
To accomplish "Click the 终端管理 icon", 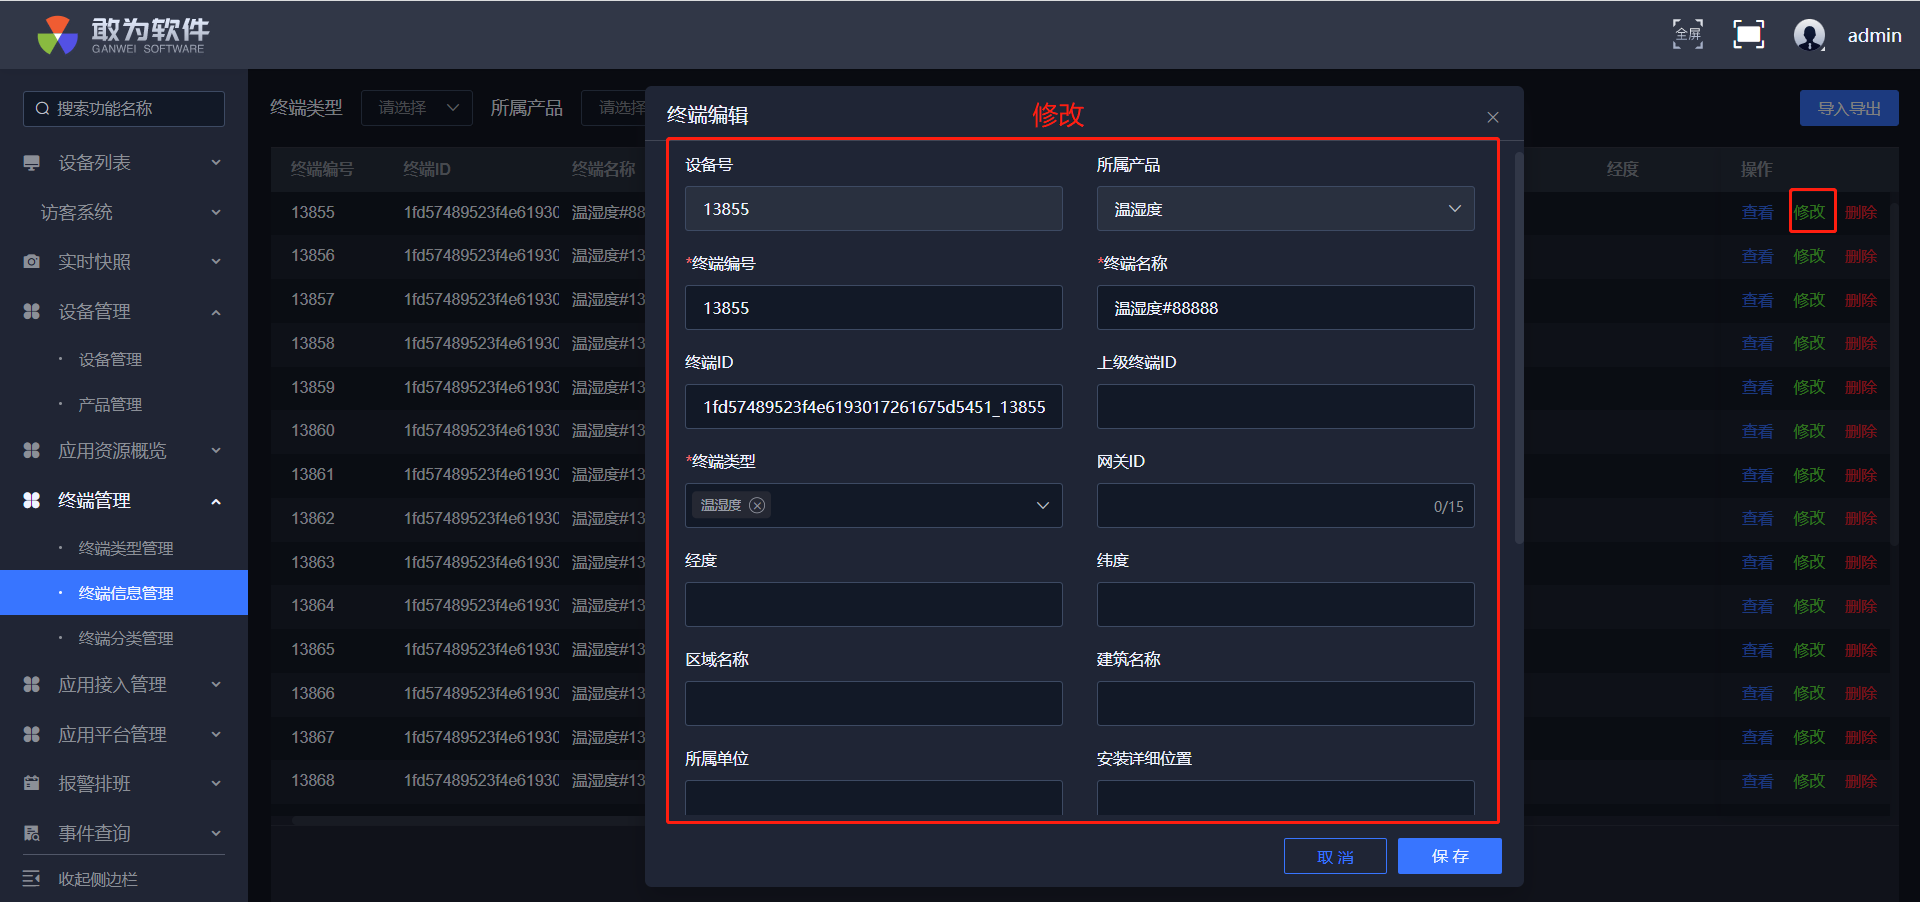I will coord(32,500).
